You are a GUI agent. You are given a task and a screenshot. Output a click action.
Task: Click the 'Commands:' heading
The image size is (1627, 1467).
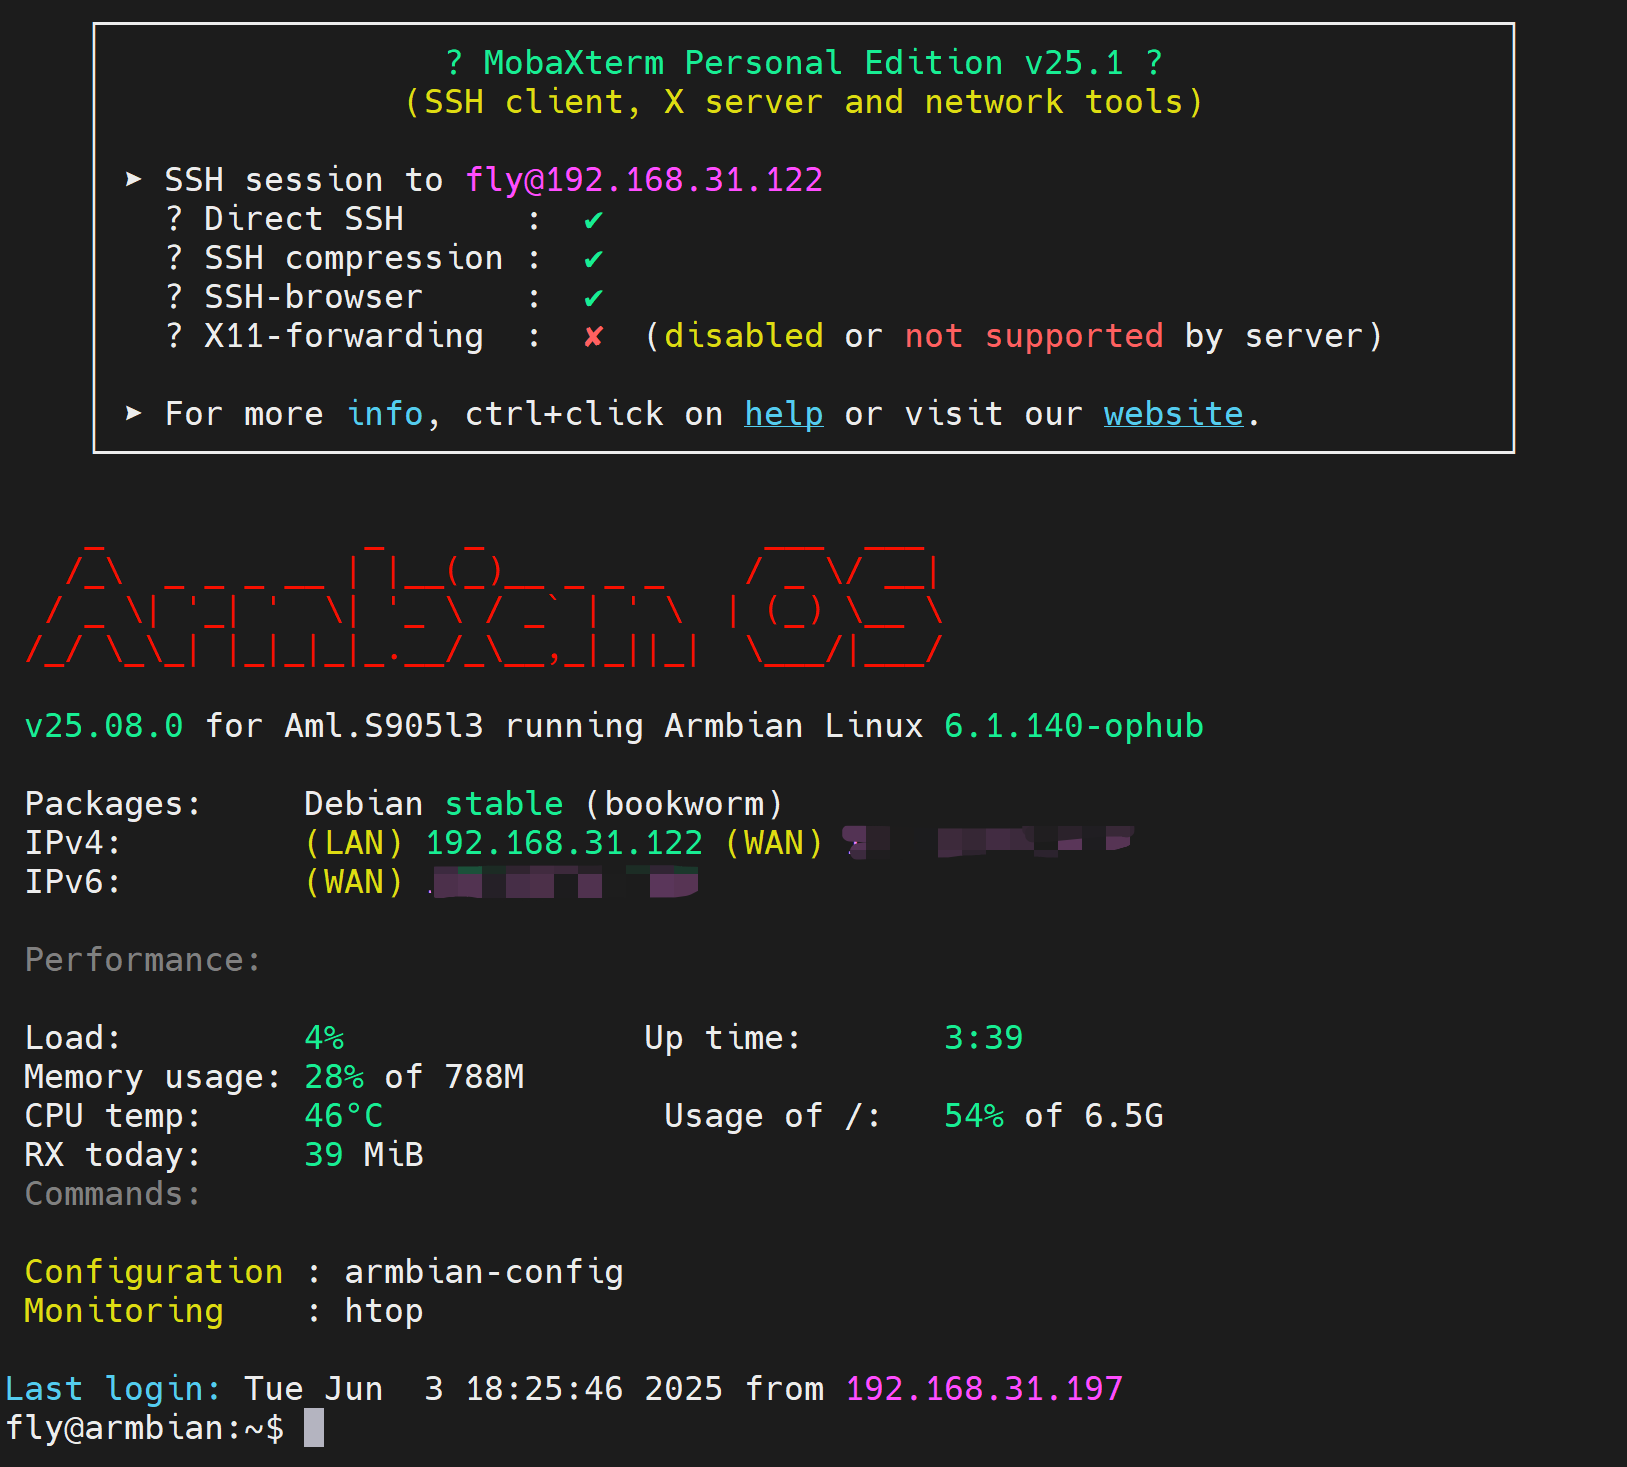tap(114, 1194)
